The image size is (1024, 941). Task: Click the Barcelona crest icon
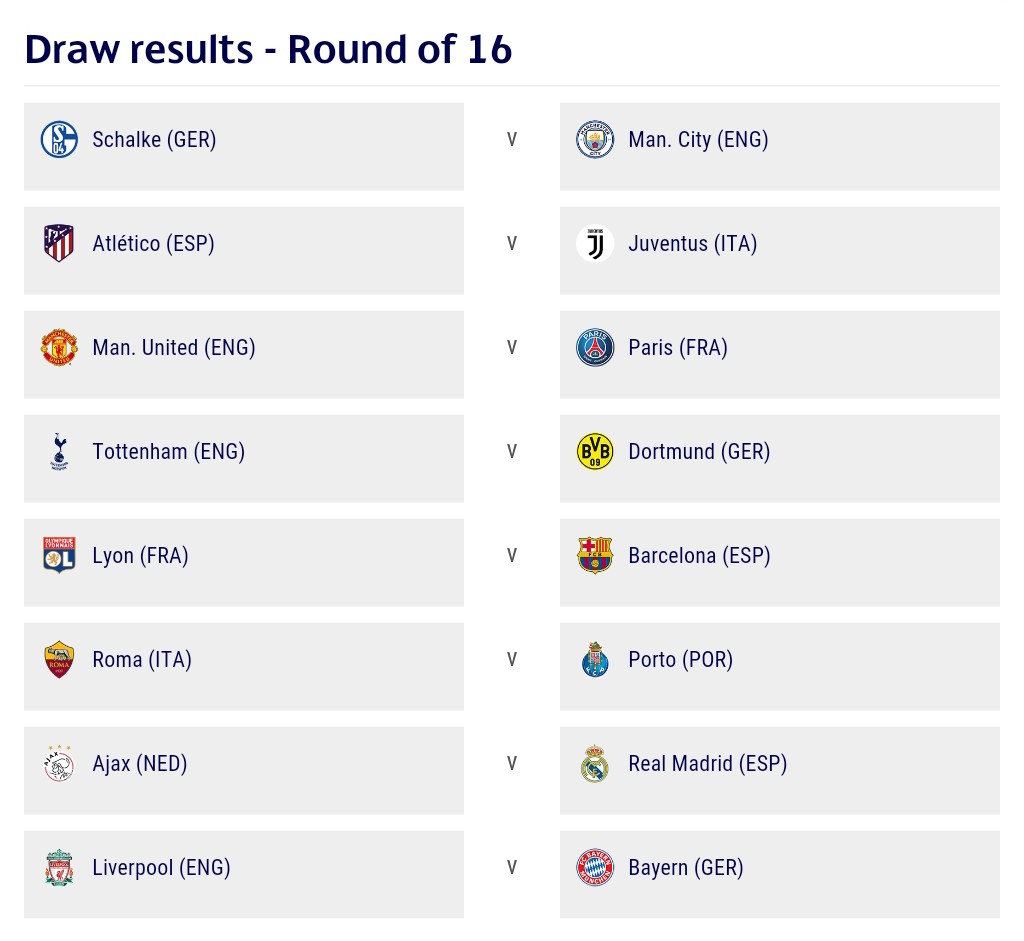[x=595, y=556]
